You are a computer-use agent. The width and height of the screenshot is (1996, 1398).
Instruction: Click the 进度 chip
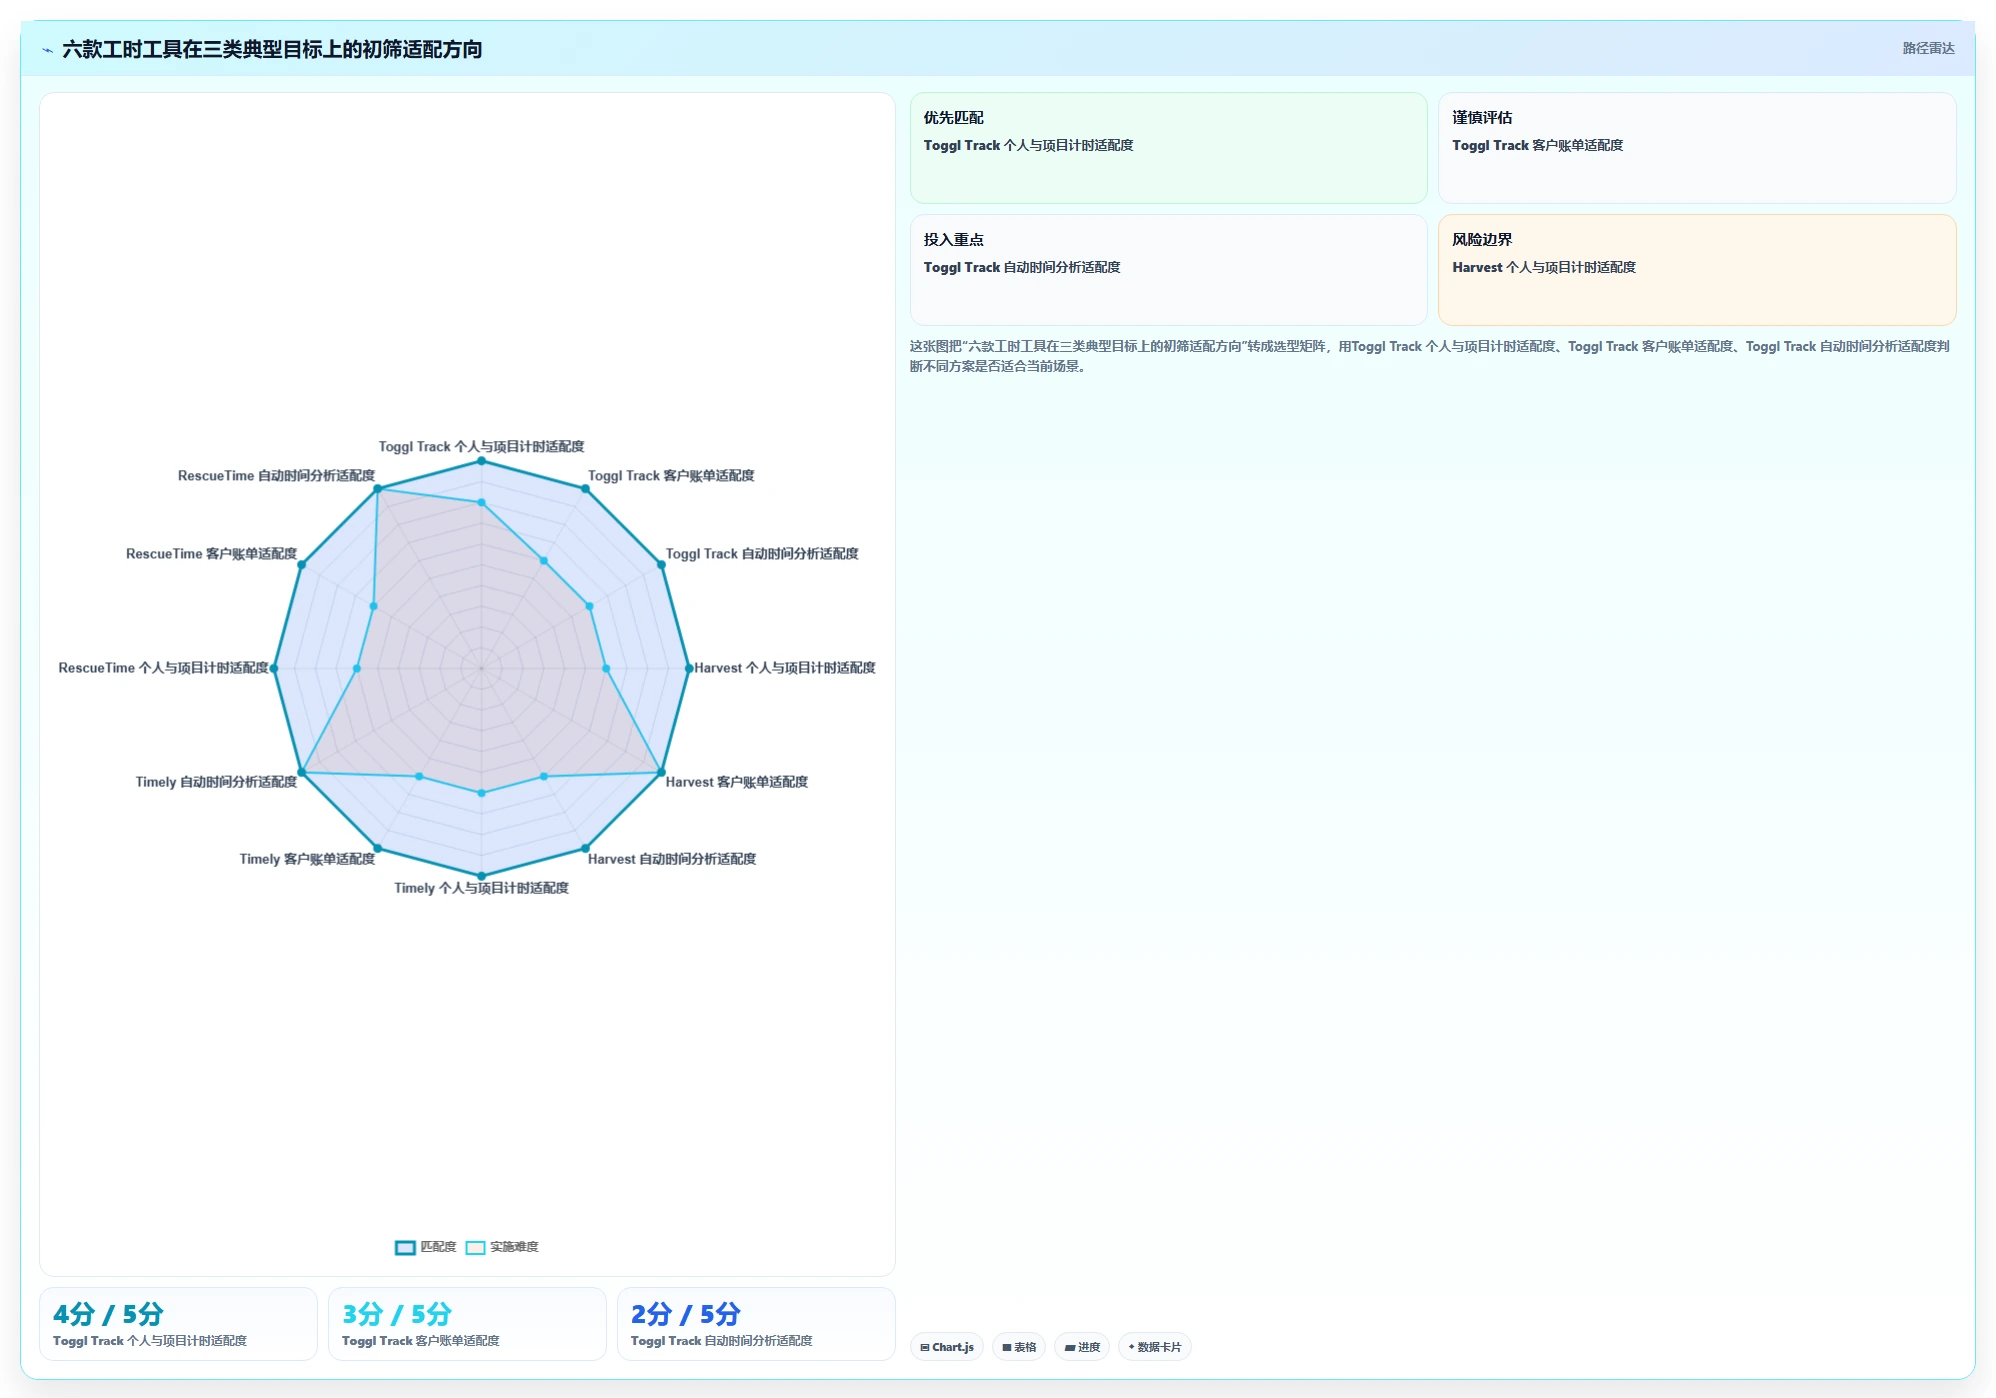pyautogui.click(x=1082, y=1347)
